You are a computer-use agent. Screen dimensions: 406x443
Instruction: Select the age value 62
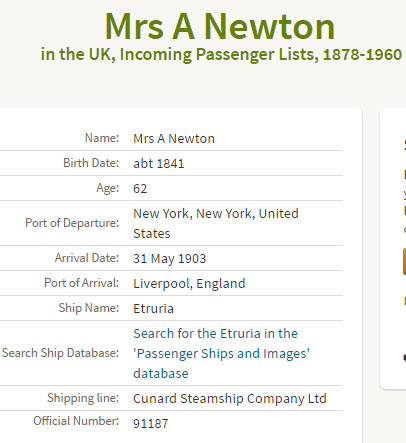pos(140,188)
